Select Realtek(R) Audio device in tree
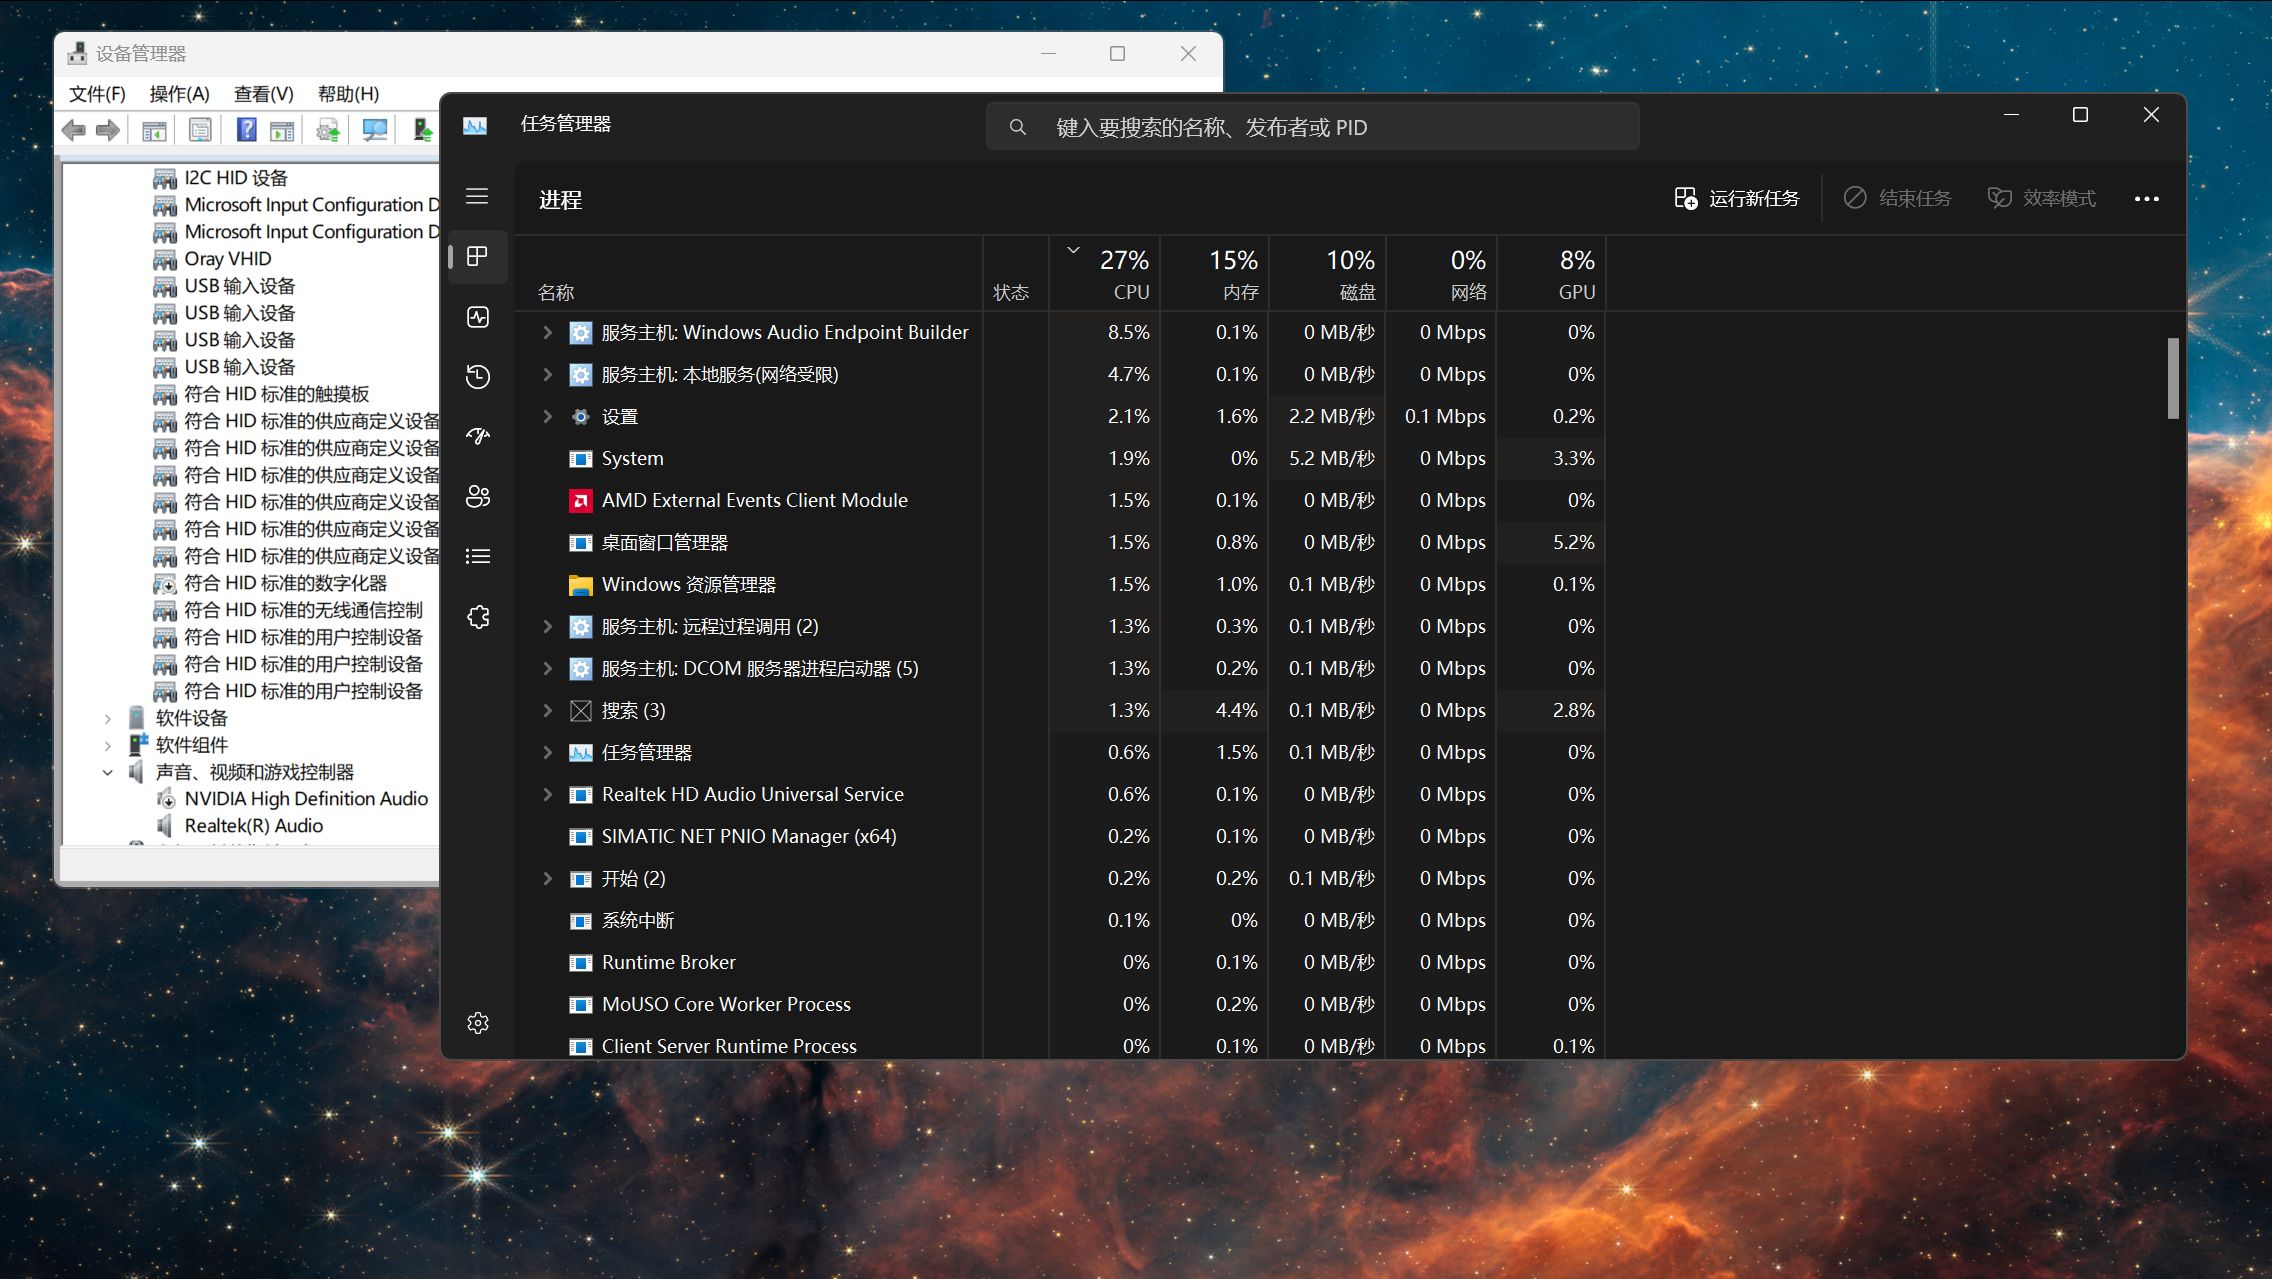This screenshot has width=2272, height=1279. click(x=253, y=826)
